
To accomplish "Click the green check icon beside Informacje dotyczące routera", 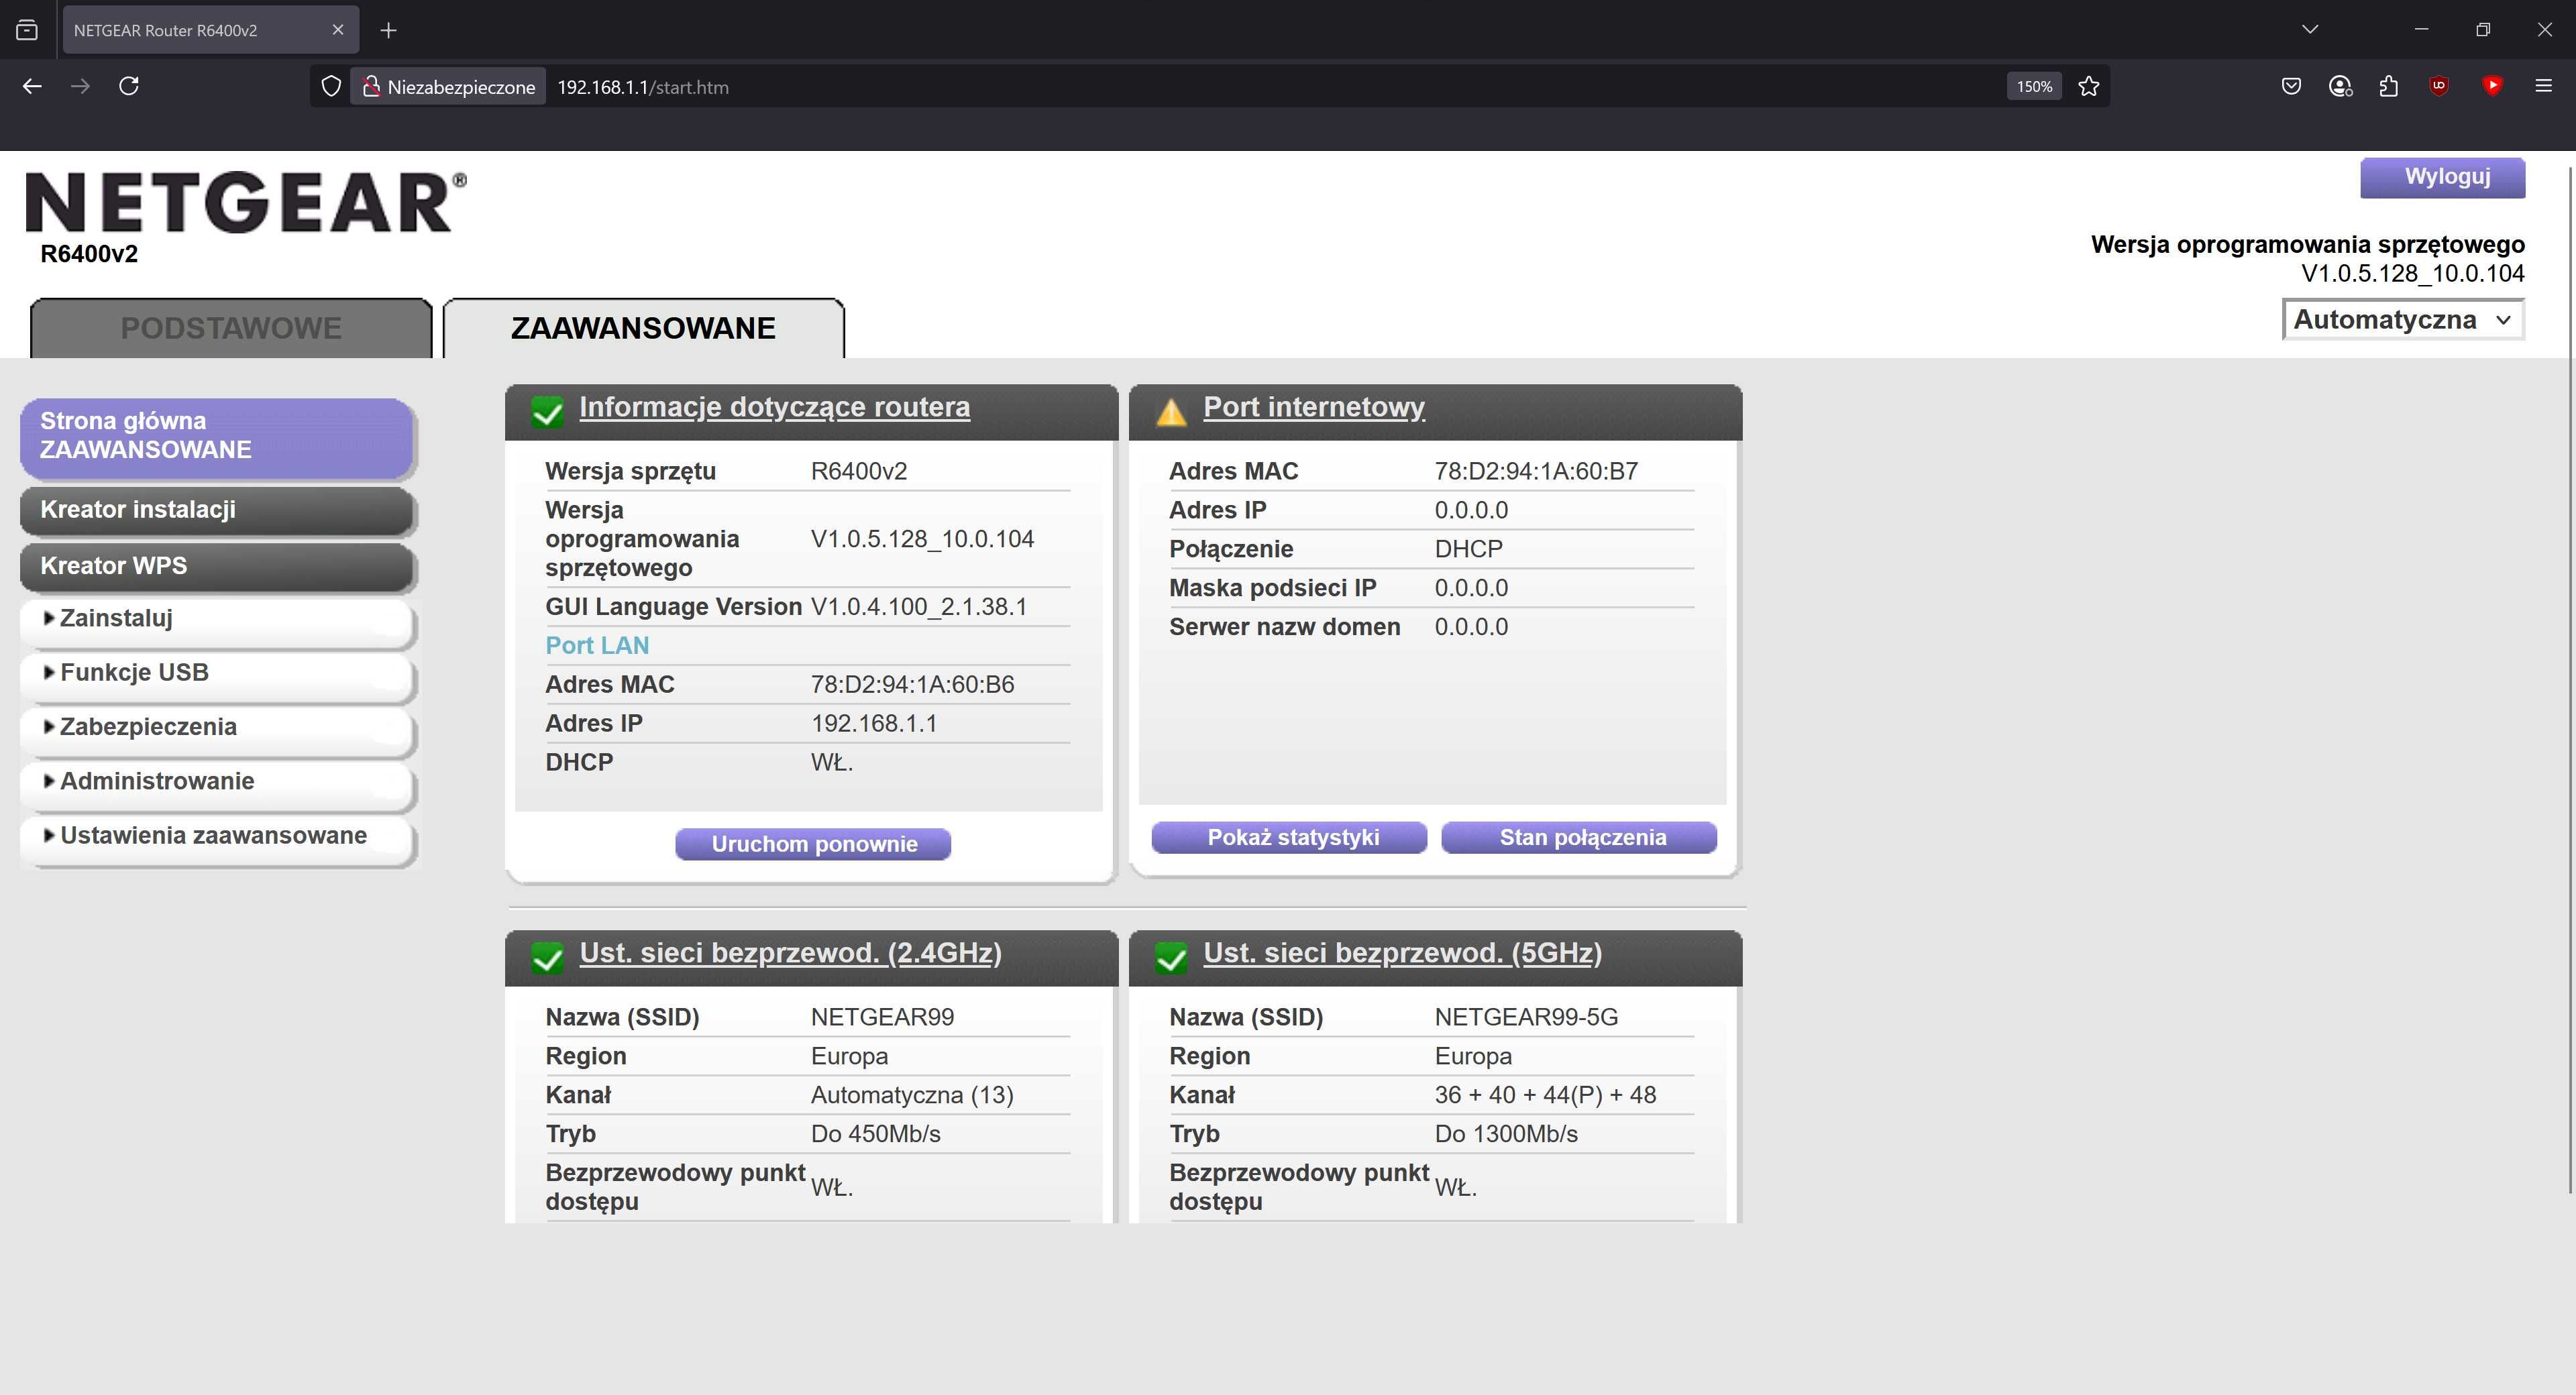I will (548, 411).
